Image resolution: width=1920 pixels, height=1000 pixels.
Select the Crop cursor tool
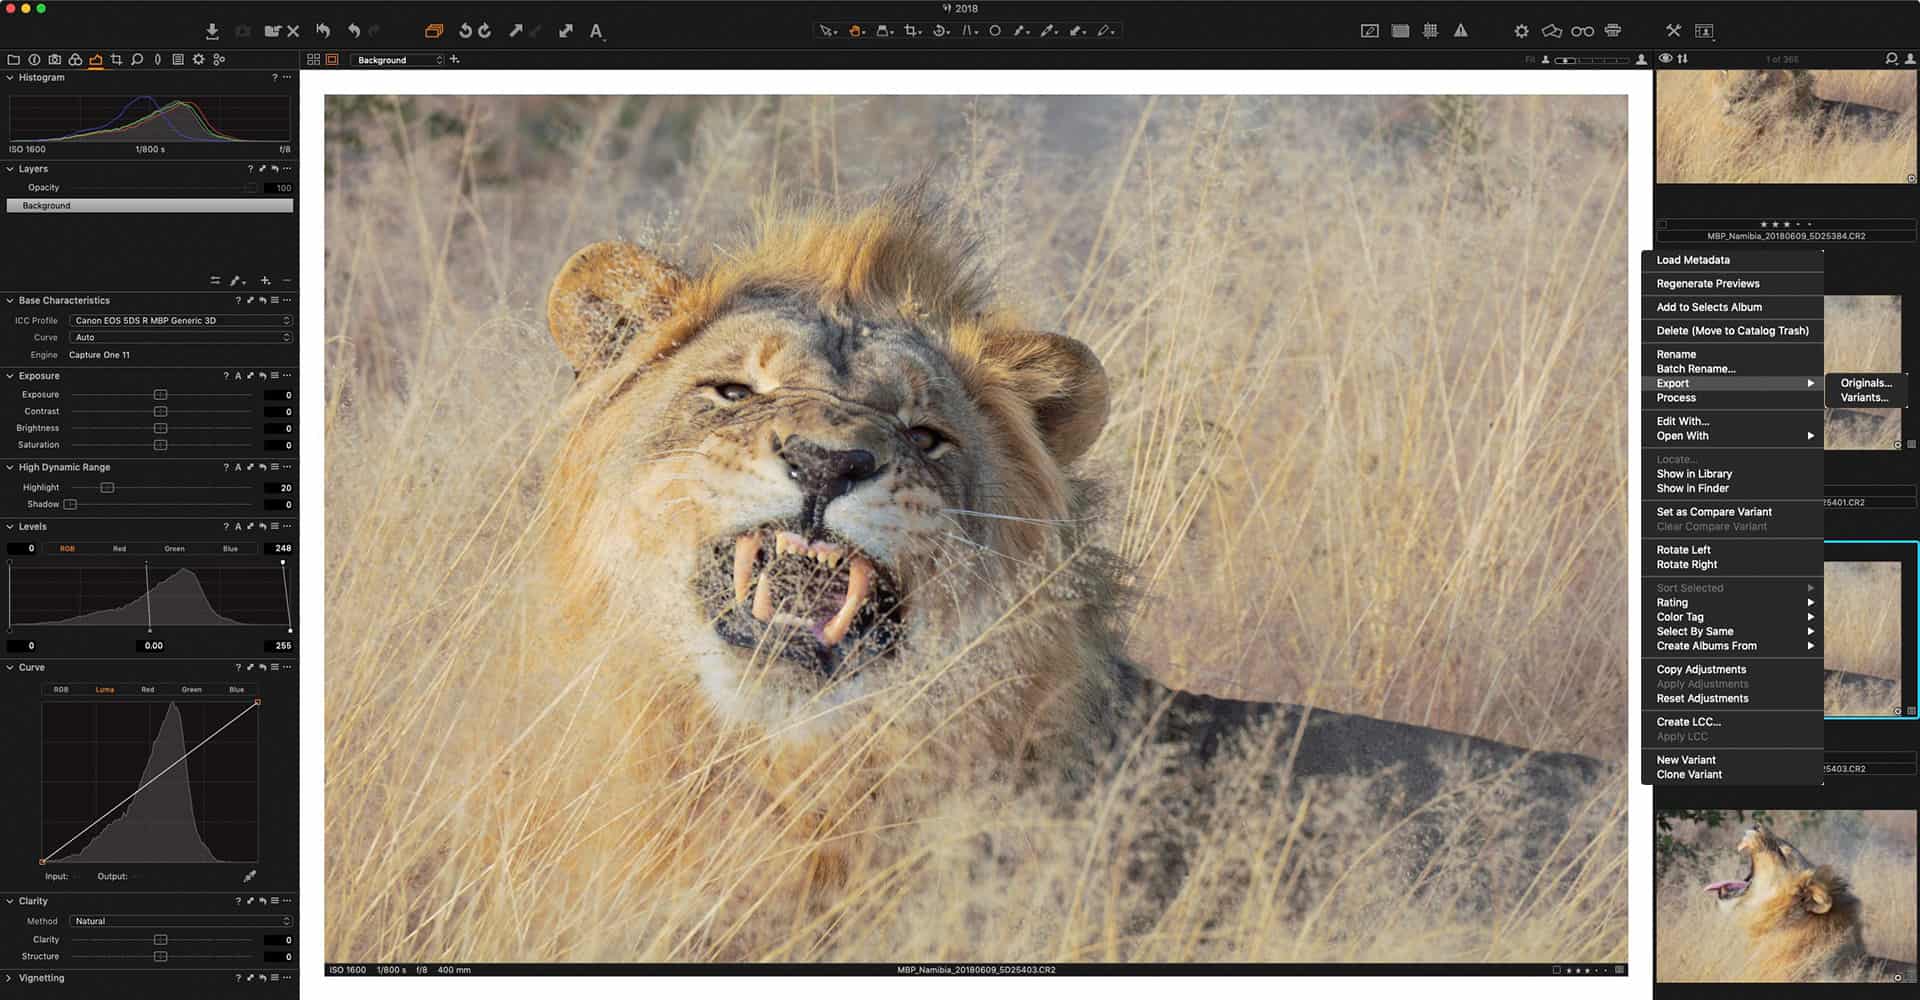pos(911,31)
